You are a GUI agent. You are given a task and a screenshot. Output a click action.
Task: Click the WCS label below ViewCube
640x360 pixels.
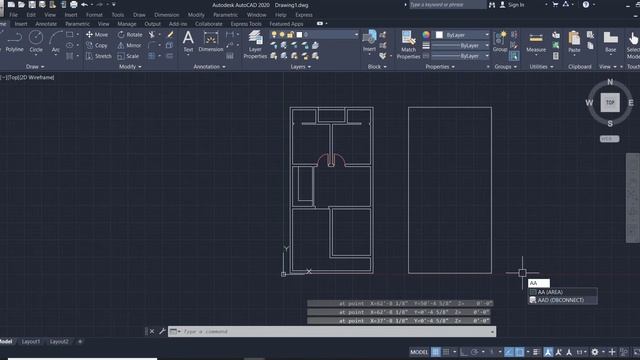click(609, 139)
